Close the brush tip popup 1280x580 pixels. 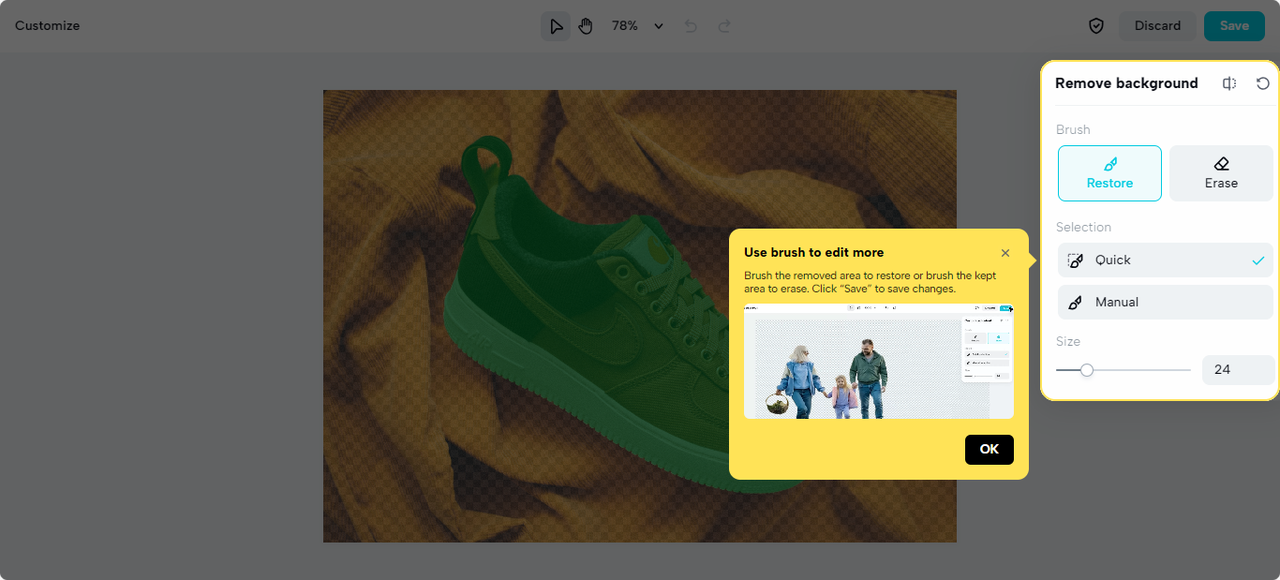1005,253
